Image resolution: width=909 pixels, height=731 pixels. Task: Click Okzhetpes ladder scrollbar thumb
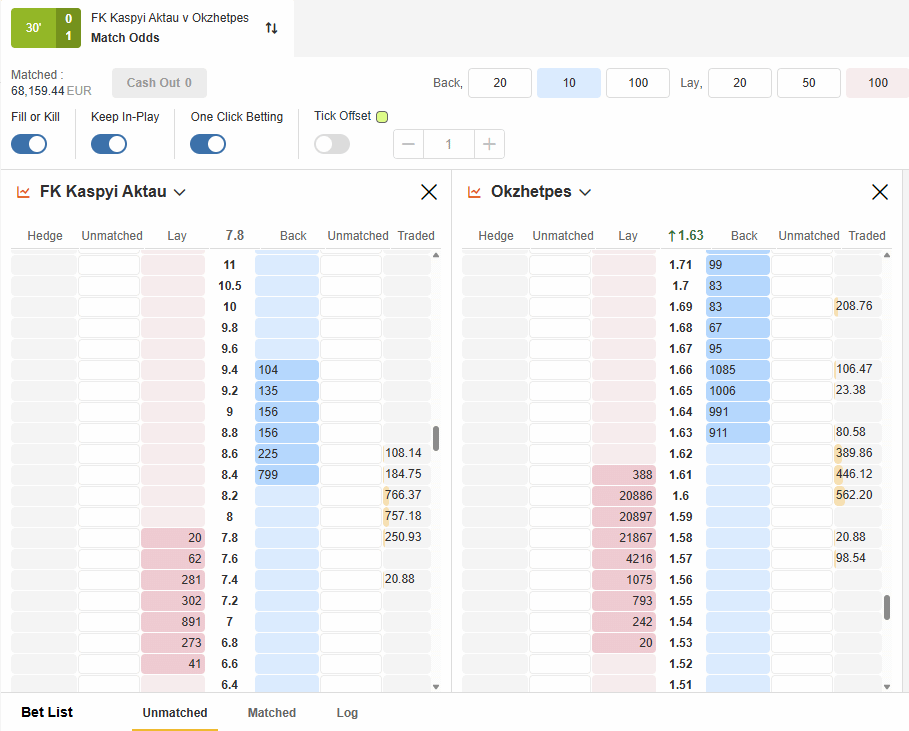[x=887, y=607]
